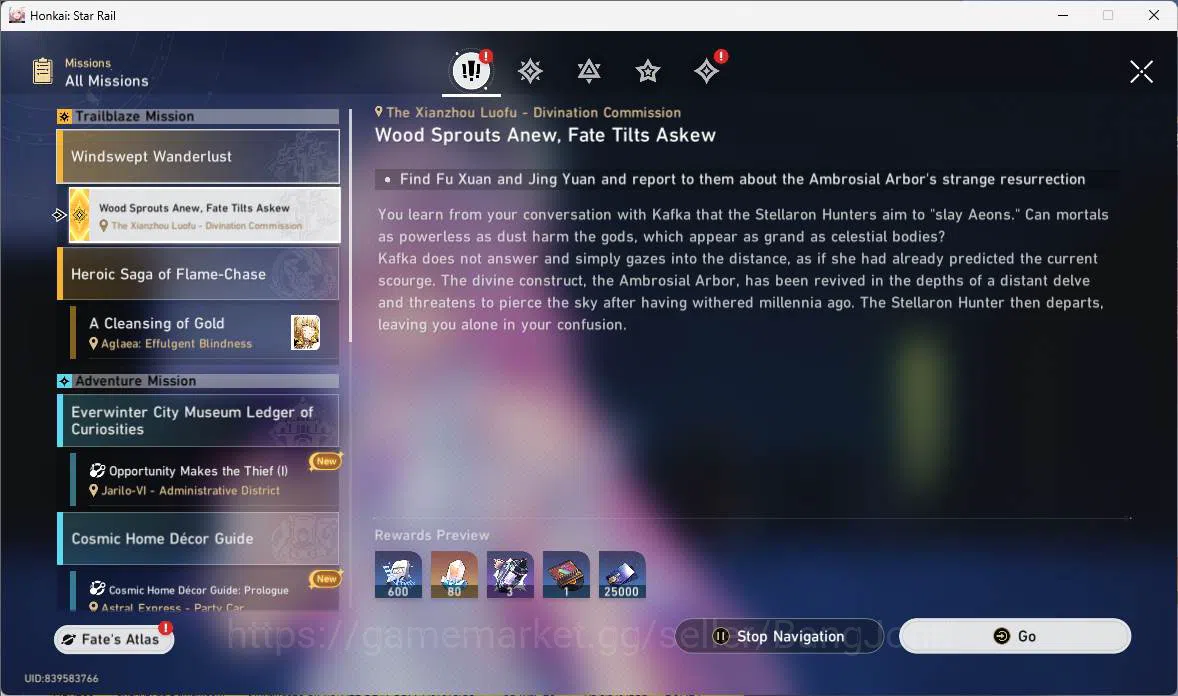The width and height of the screenshot is (1178, 696).
Task: Click the Find Fu Xuan and Jing Yuan objective
Action: 742,180
